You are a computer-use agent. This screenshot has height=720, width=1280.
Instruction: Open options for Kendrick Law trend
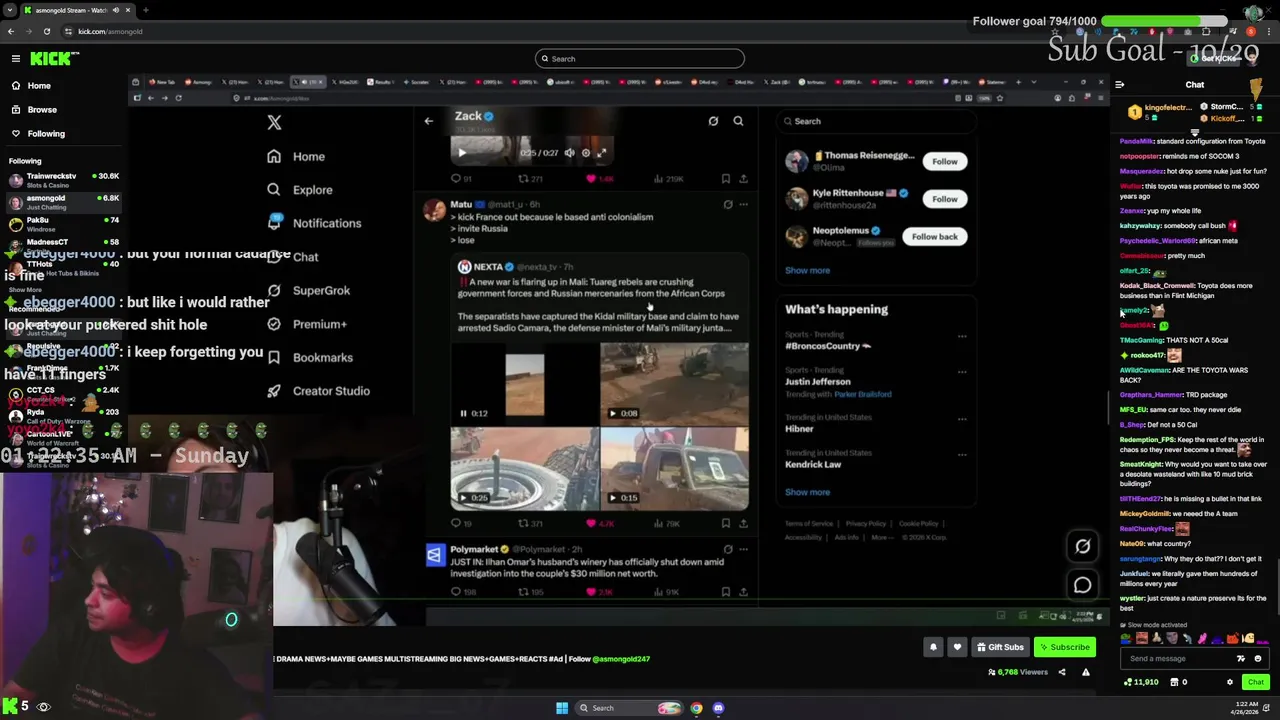(962, 454)
